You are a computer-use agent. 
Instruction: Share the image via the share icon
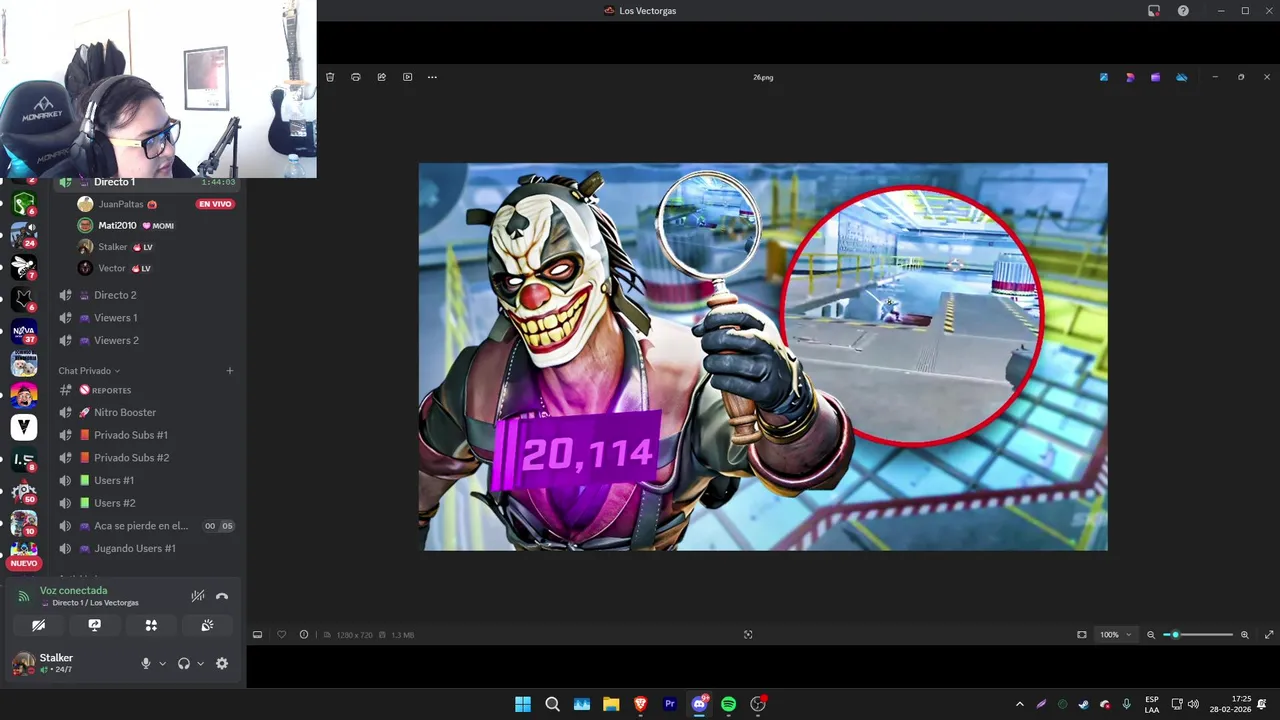pos(381,77)
